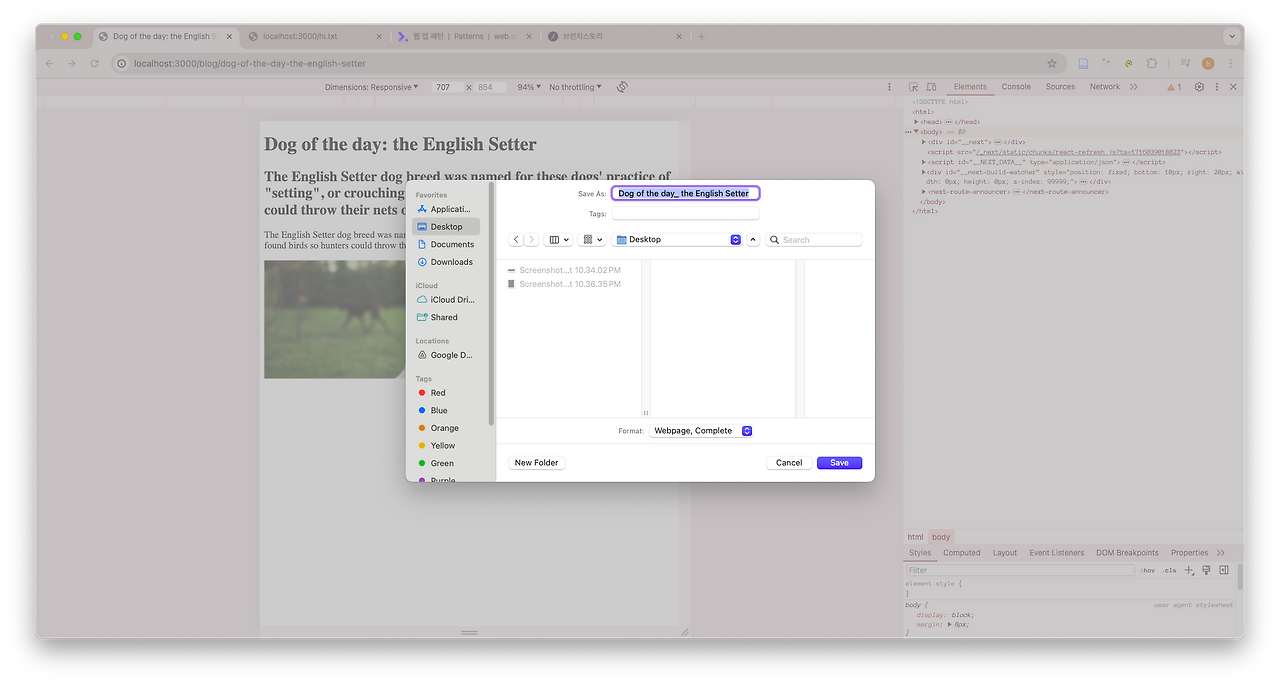Click the inspect element picker icon in DevTools
The width and height of the screenshot is (1280, 685).
914,87
